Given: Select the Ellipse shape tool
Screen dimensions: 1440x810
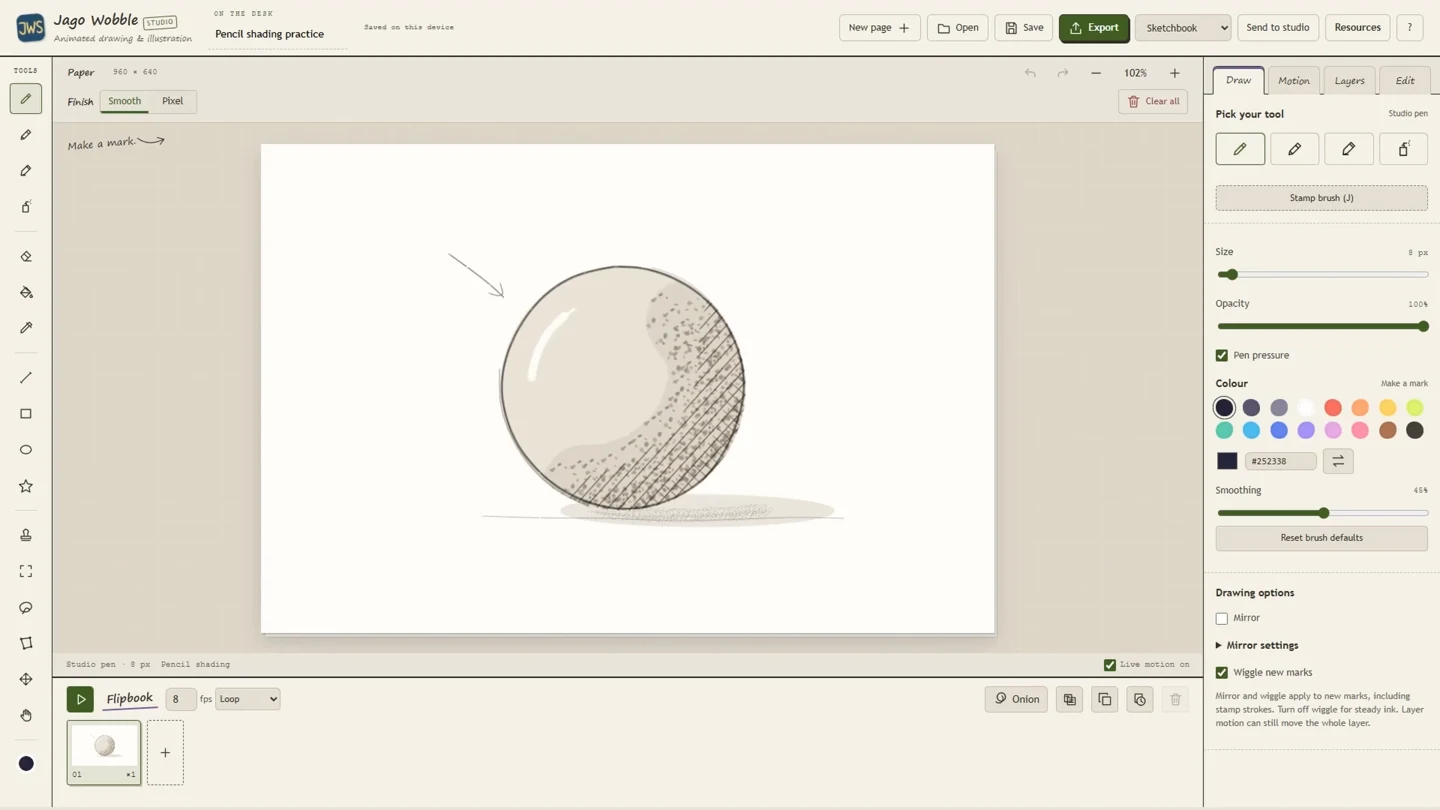Looking at the screenshot, I should click(26, 450).
